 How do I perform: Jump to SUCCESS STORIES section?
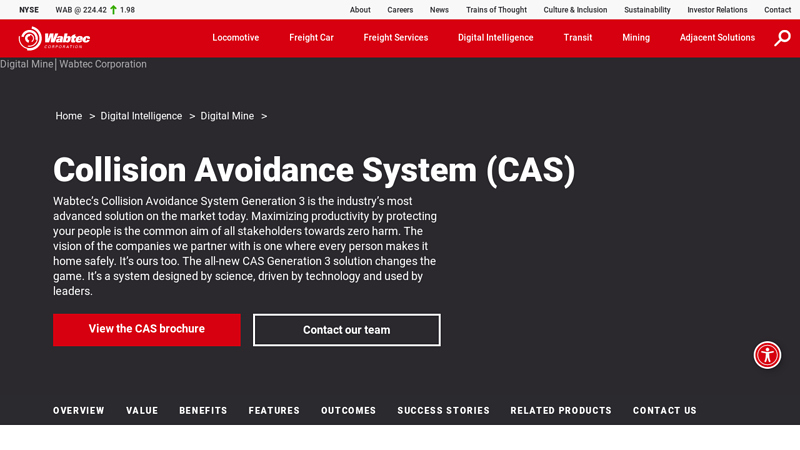click(x=443, y=411)
